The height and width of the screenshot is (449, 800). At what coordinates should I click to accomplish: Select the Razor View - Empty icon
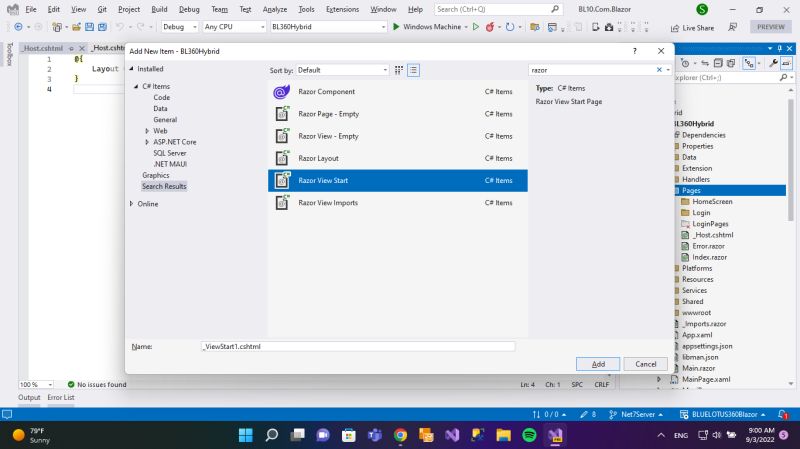(282, 136)
